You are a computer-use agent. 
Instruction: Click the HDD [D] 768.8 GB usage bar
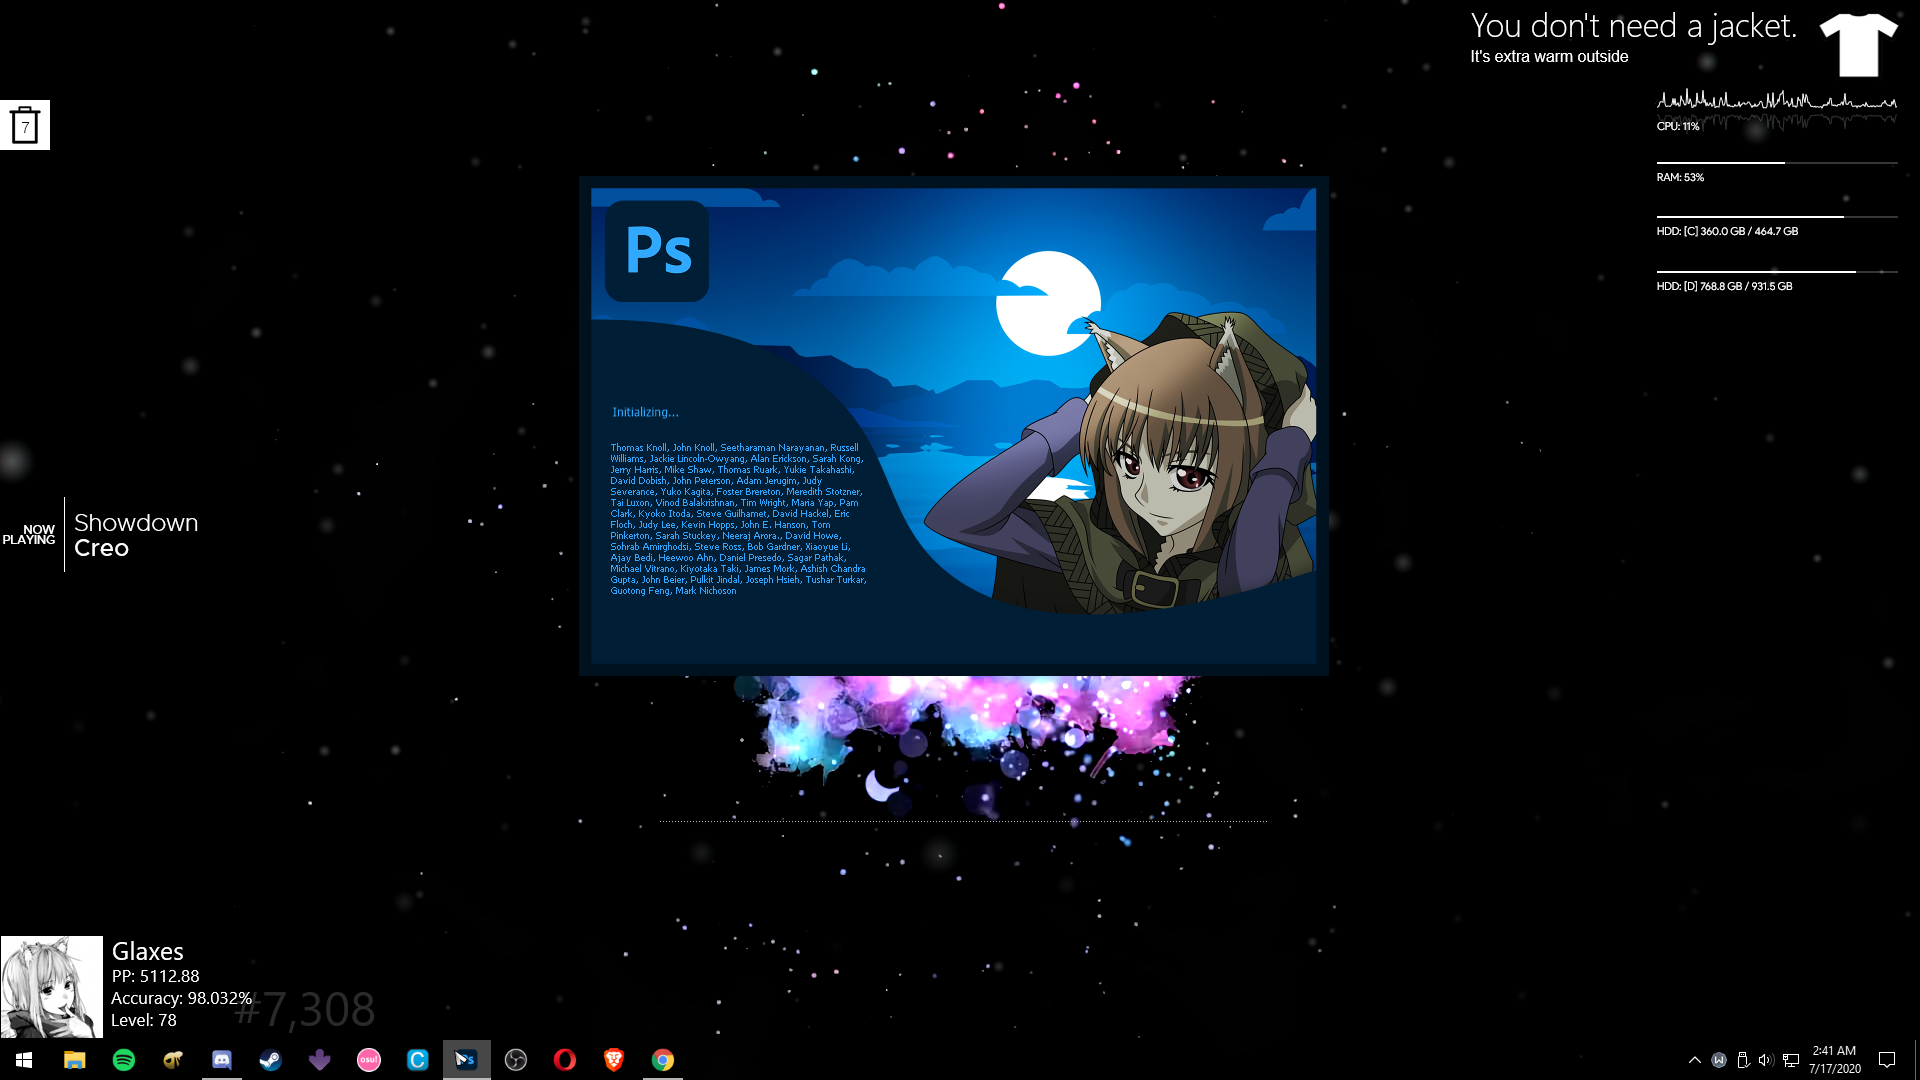1777,272
